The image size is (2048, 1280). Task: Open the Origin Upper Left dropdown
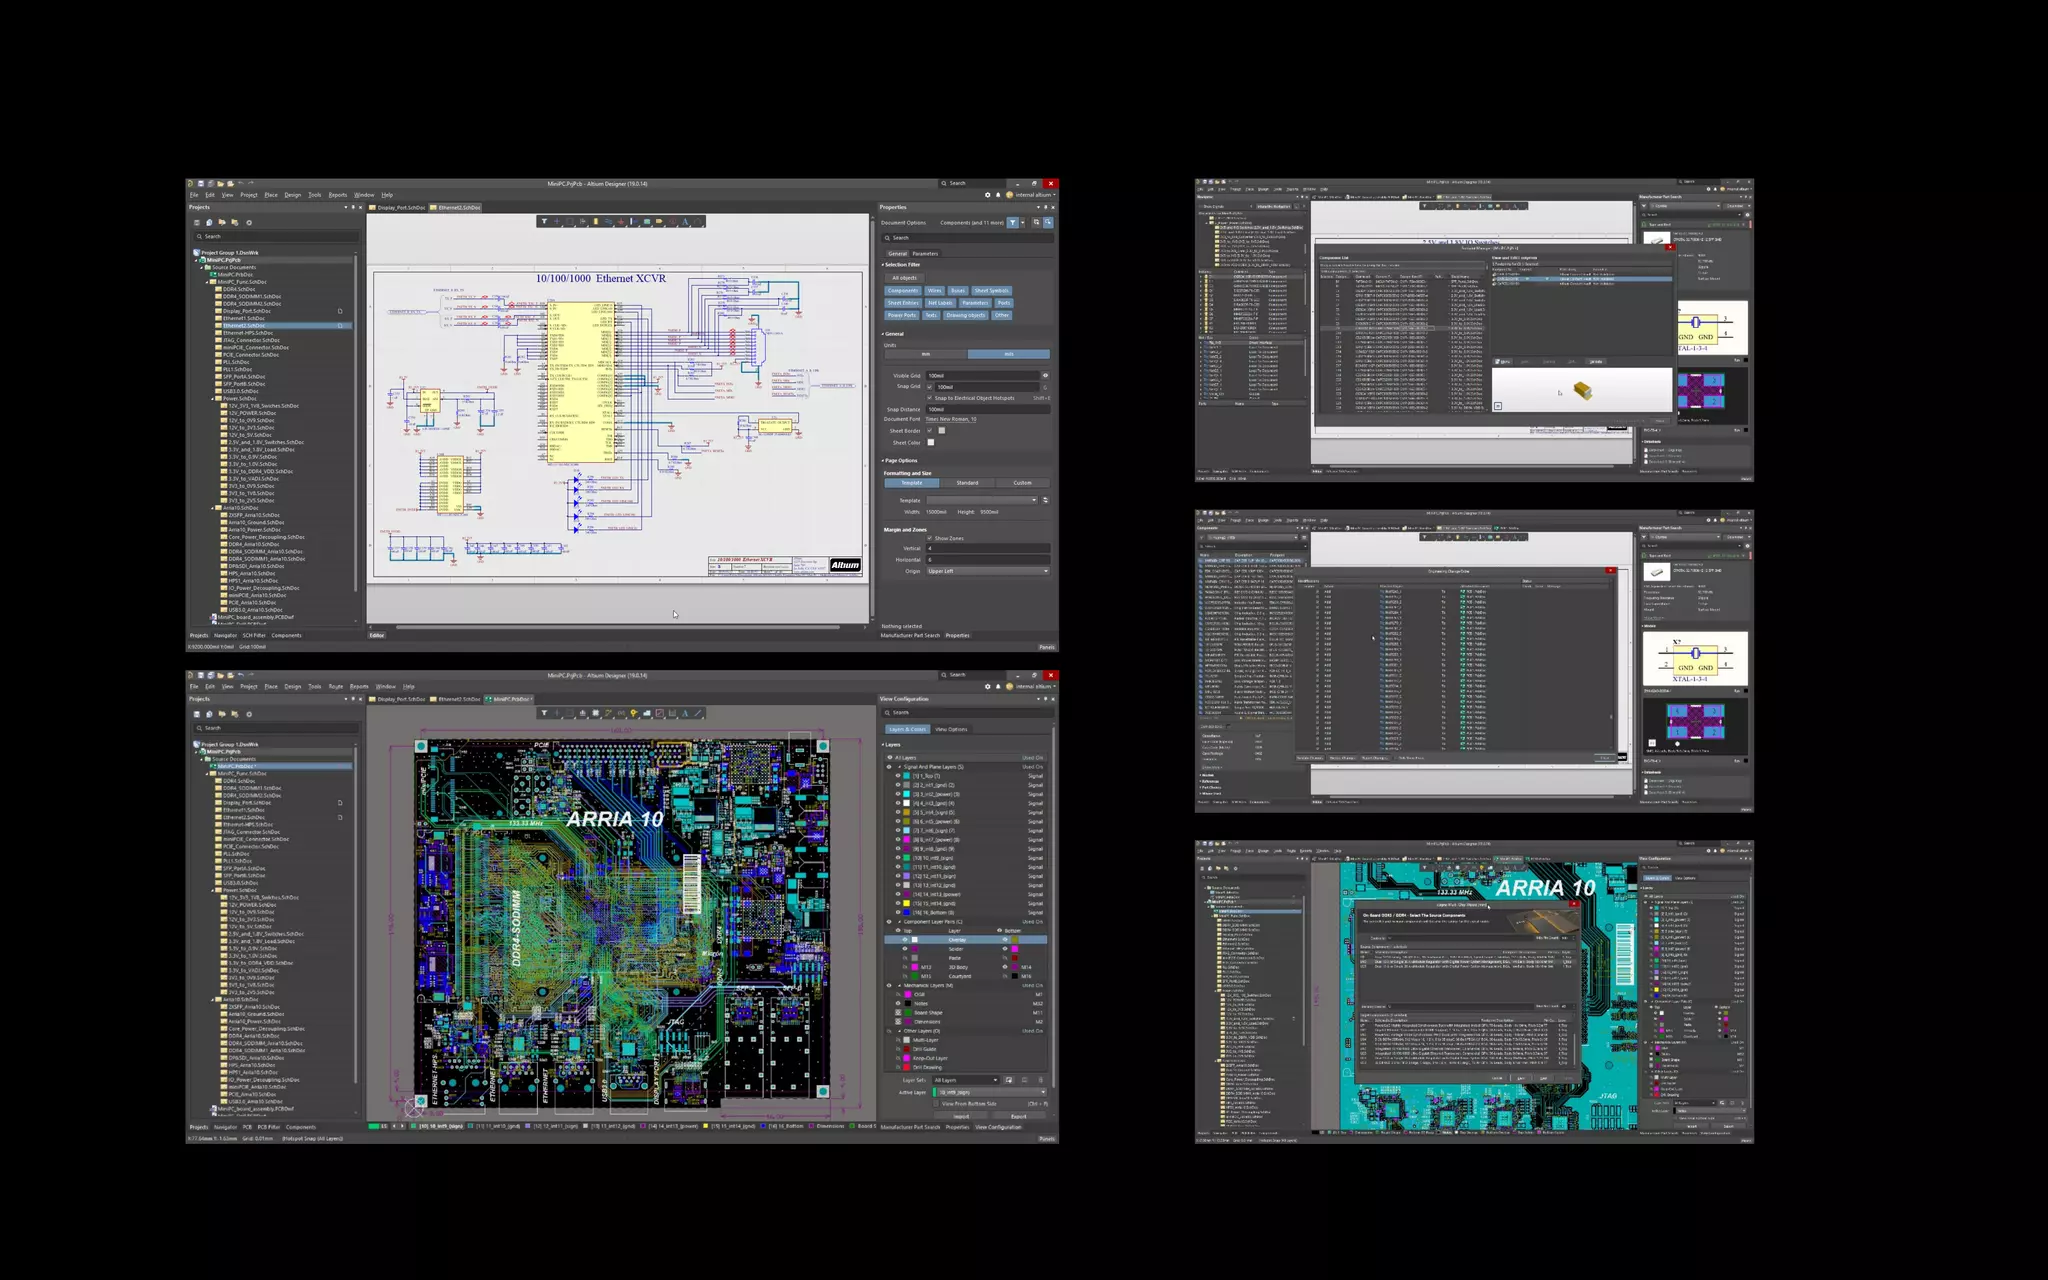pyautogui.click(x=987, y=571)
